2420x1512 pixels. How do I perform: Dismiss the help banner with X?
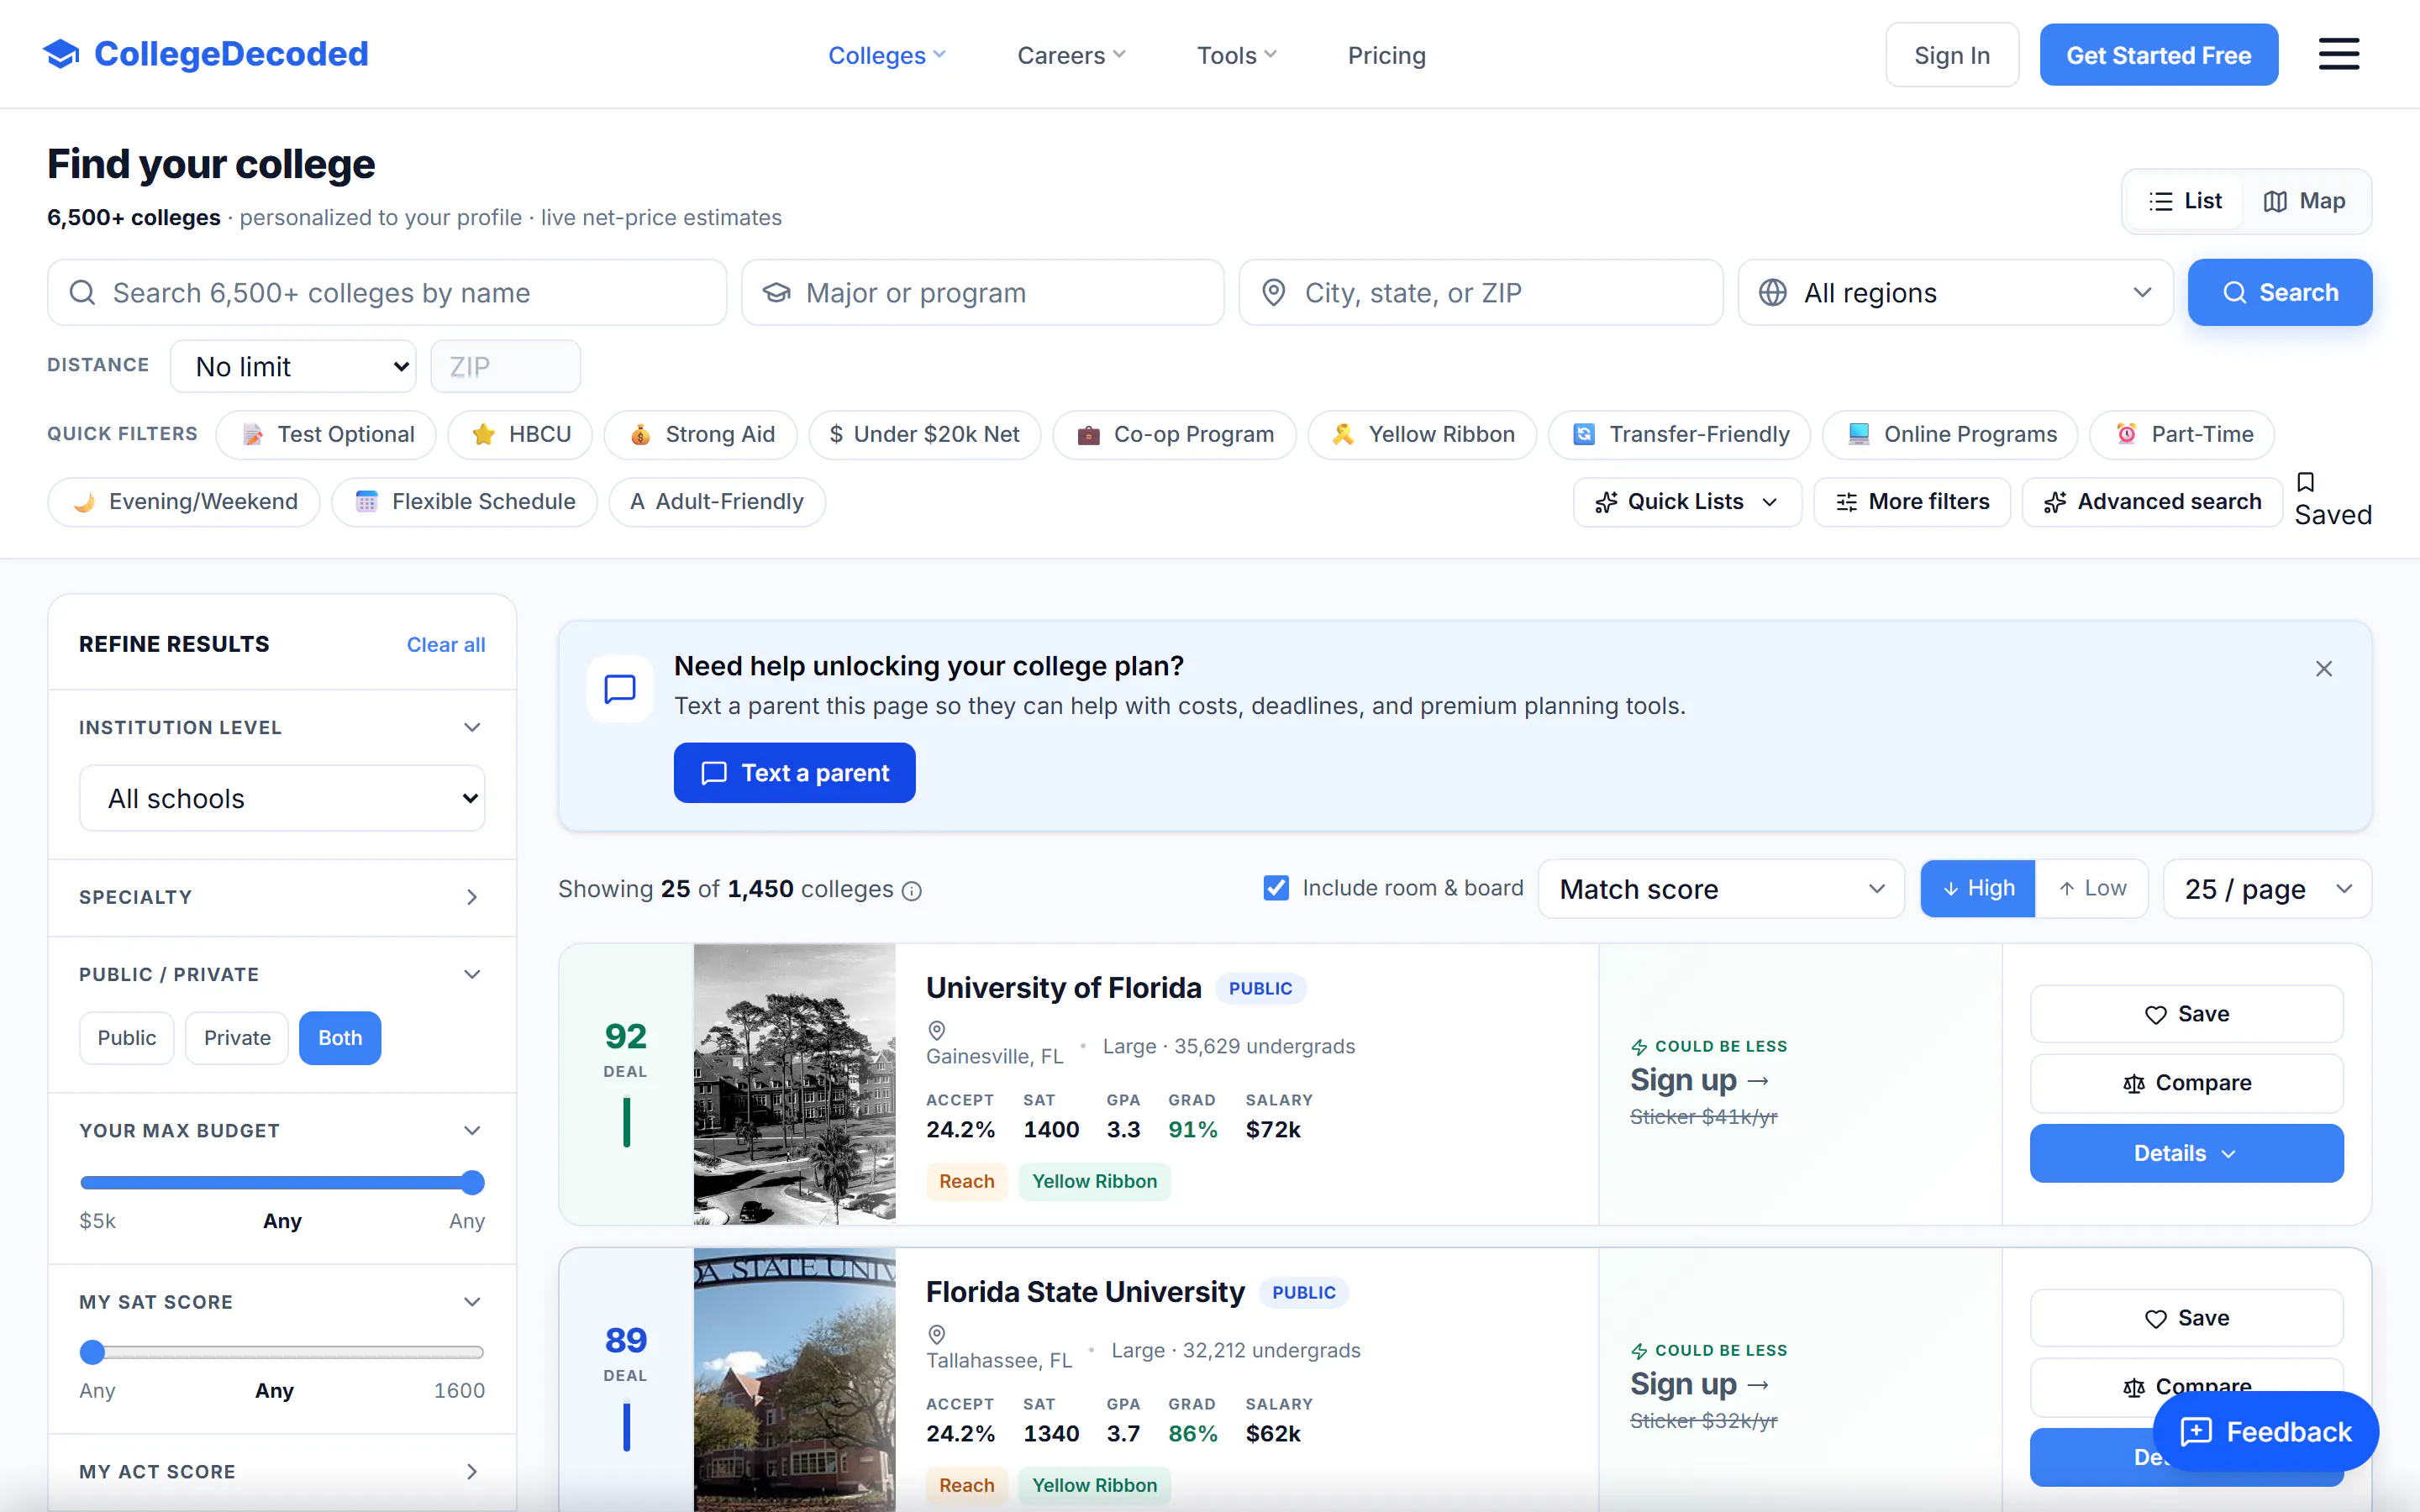2324,669
